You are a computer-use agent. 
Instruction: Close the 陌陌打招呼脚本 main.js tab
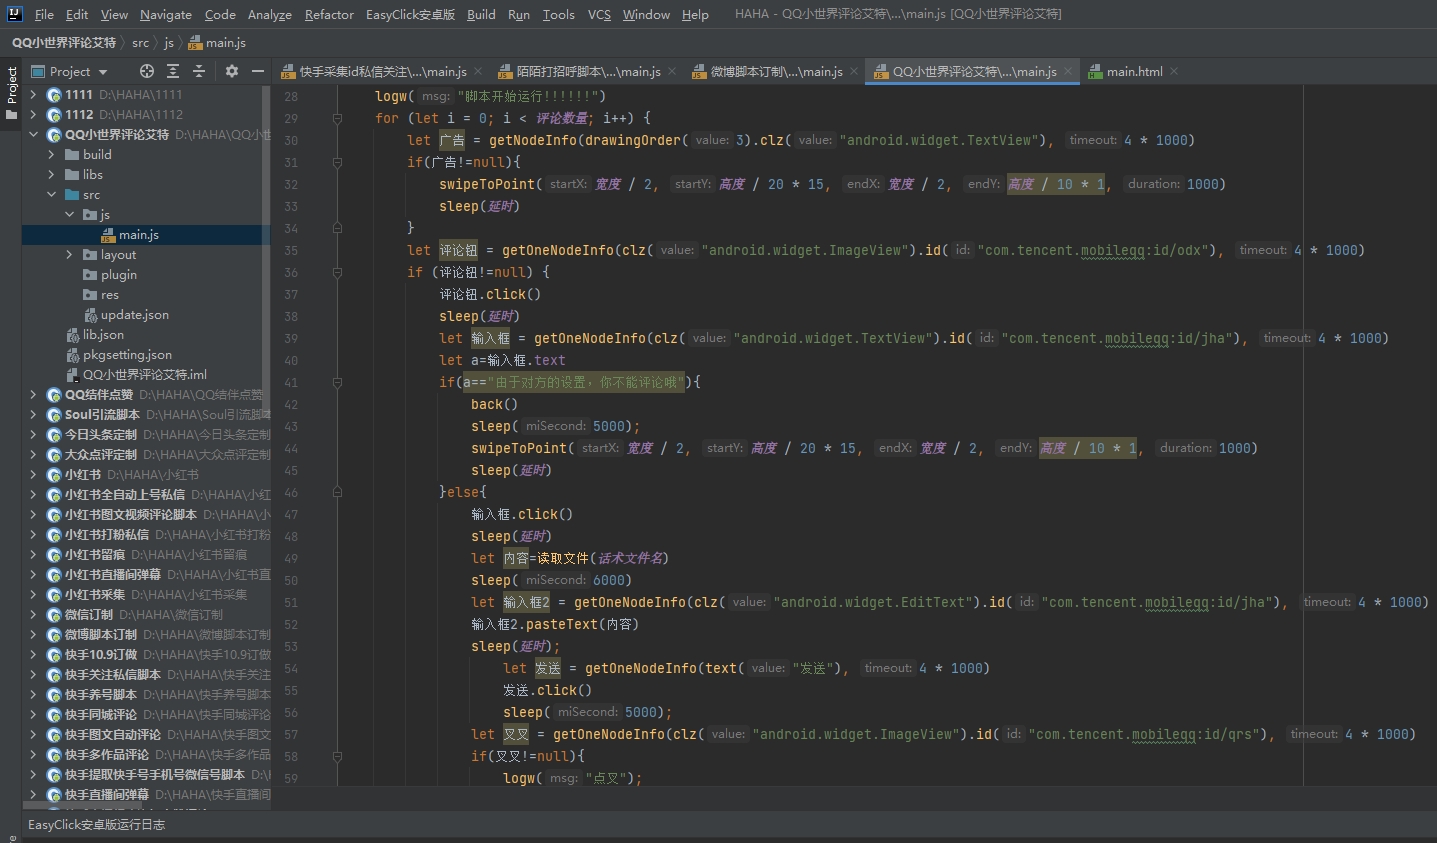(672, 71)
